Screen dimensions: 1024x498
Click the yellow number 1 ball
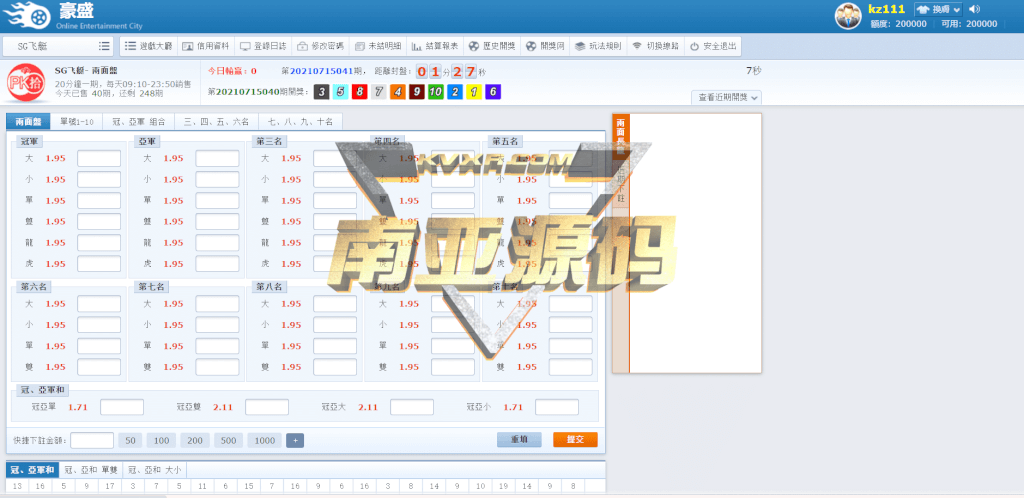coord(474,92)
